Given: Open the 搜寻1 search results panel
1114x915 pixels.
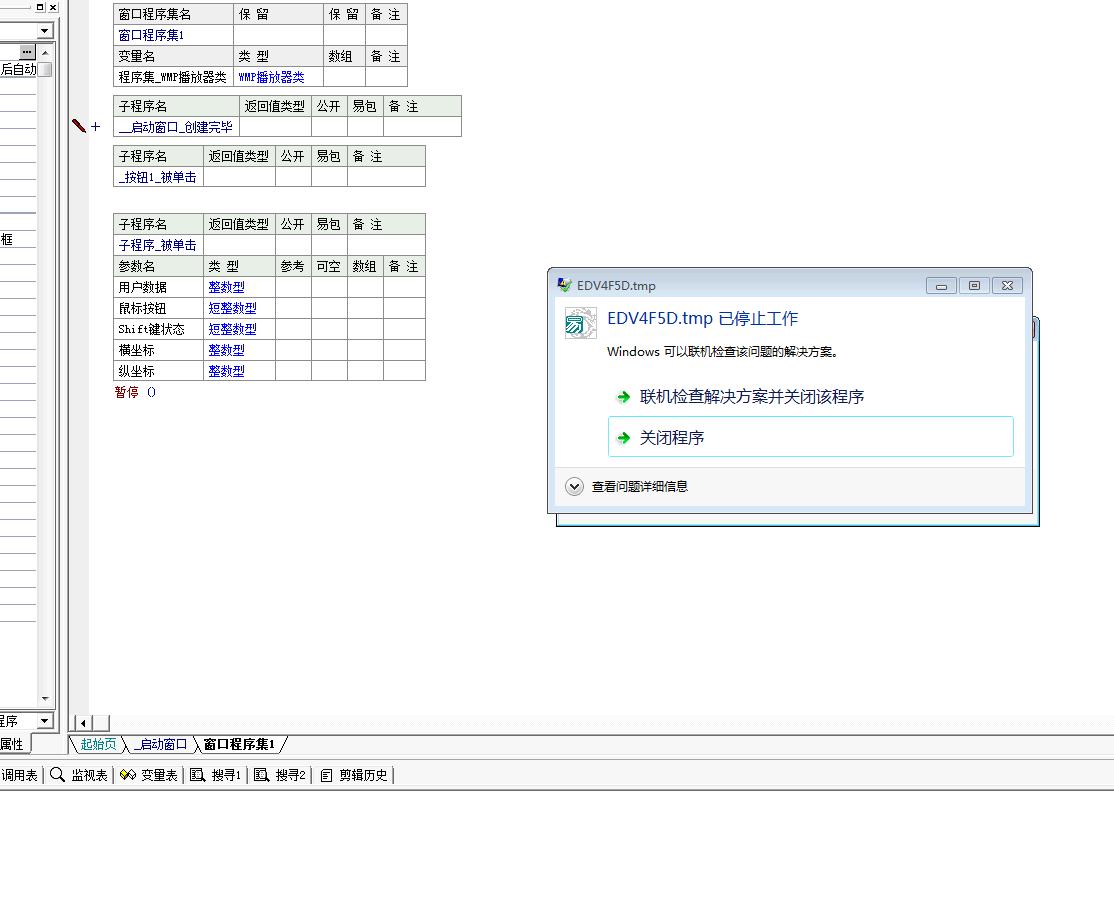Looking at the screenshot, I should coord(216,775).
